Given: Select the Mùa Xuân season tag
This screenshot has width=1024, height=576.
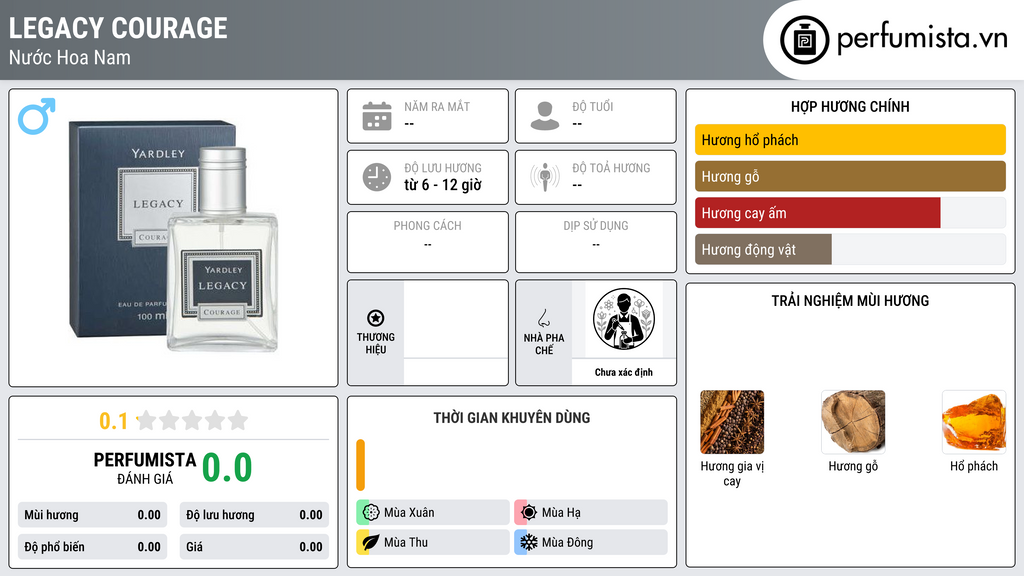Looking at the screenshot, I should [x=433, y=513].
